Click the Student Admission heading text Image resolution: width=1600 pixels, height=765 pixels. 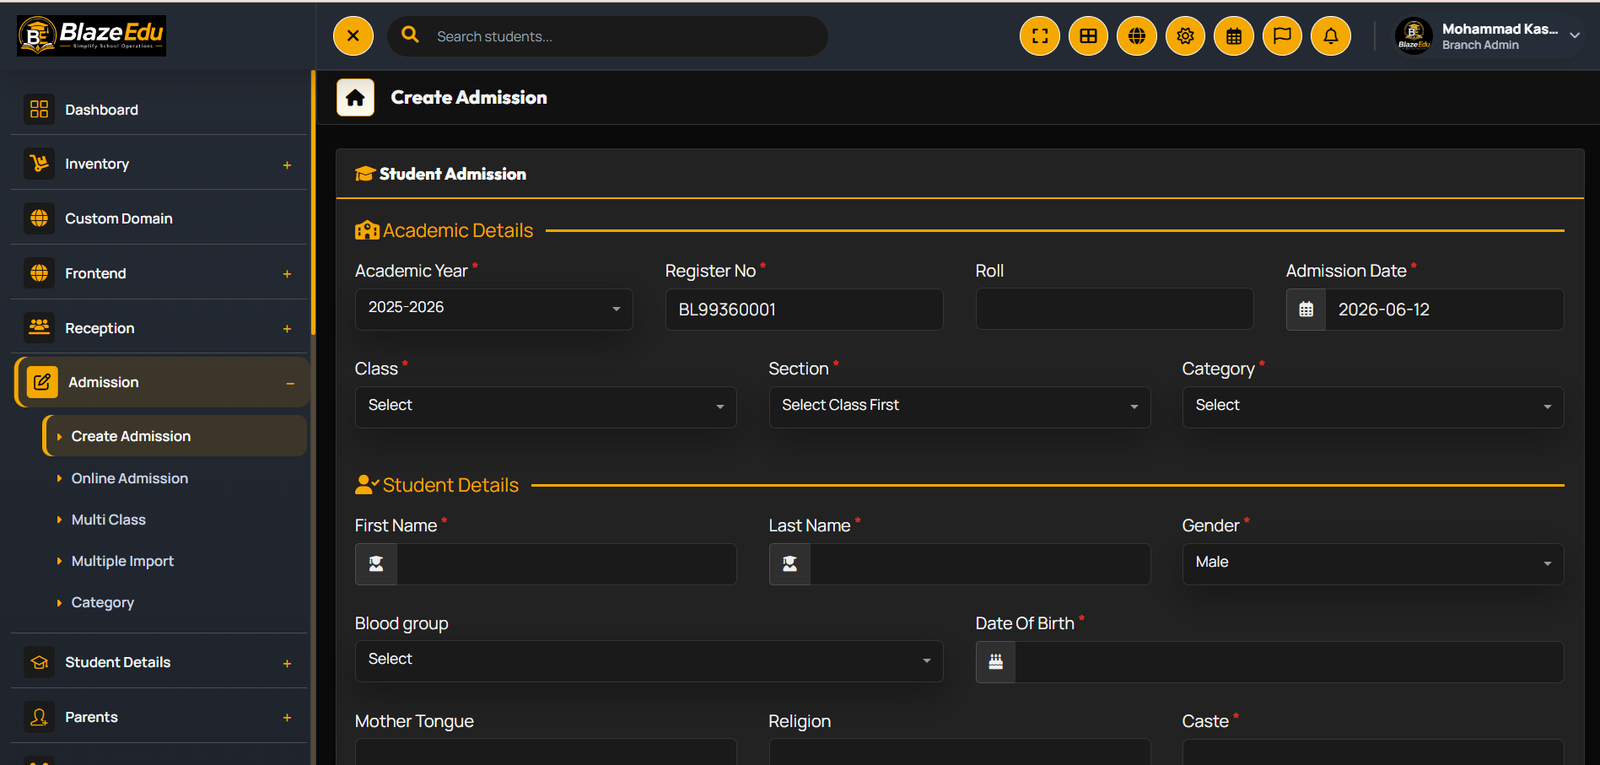pyautogui.click(x=452, y=174)
